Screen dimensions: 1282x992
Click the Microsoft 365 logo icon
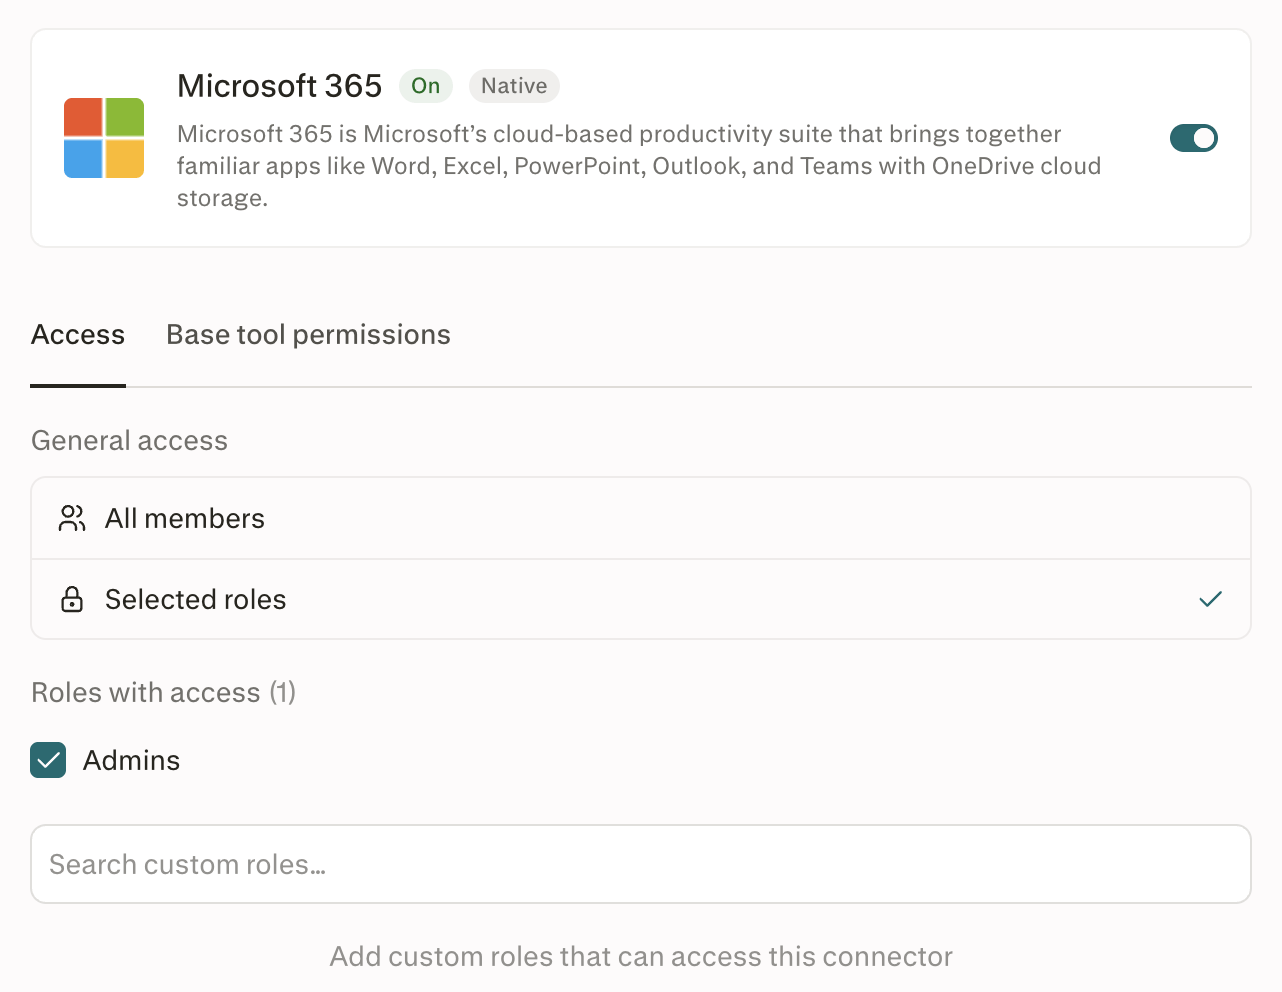104,138
